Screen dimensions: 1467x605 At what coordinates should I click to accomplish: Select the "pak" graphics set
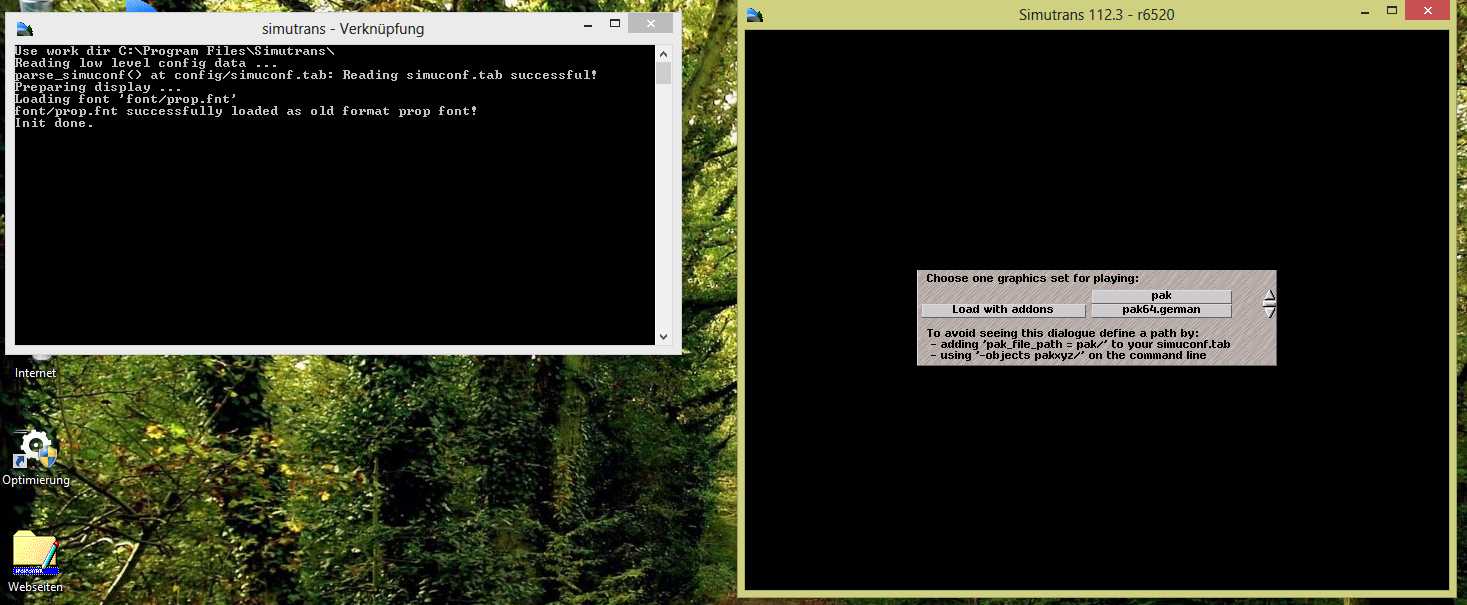coord(1161,296)
